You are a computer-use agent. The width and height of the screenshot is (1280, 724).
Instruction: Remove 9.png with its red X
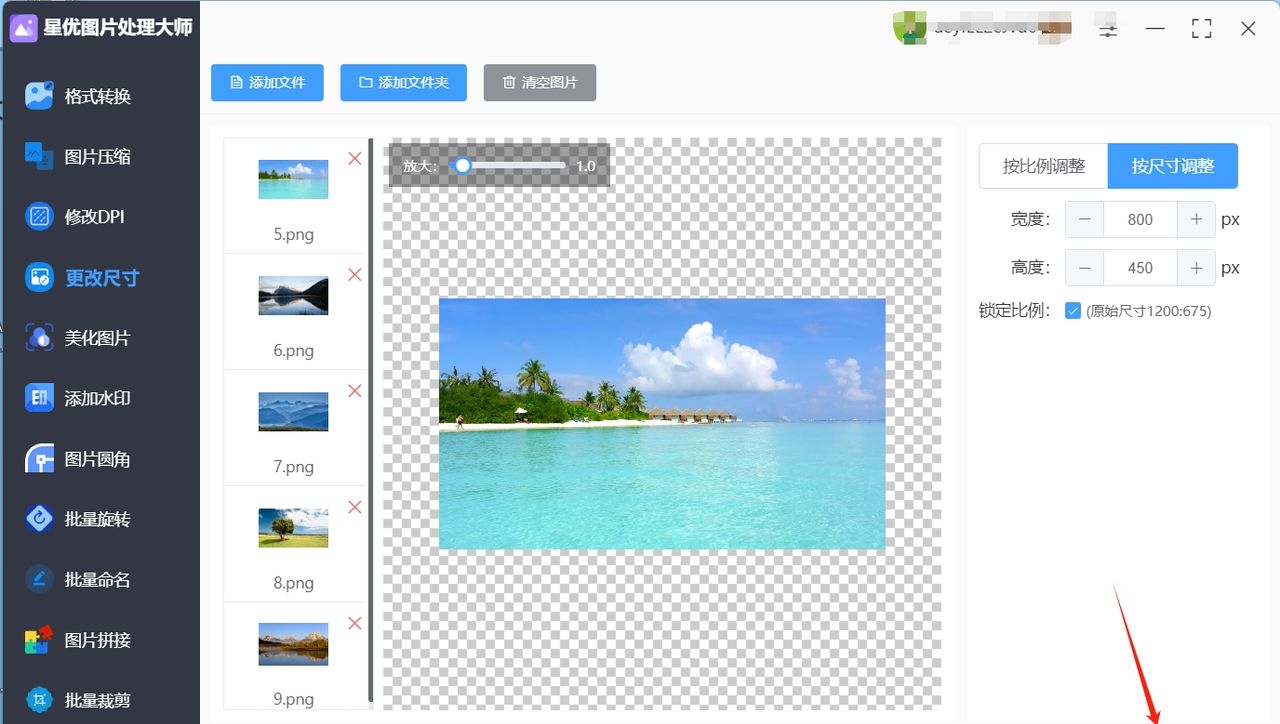[x=354, y=623]
